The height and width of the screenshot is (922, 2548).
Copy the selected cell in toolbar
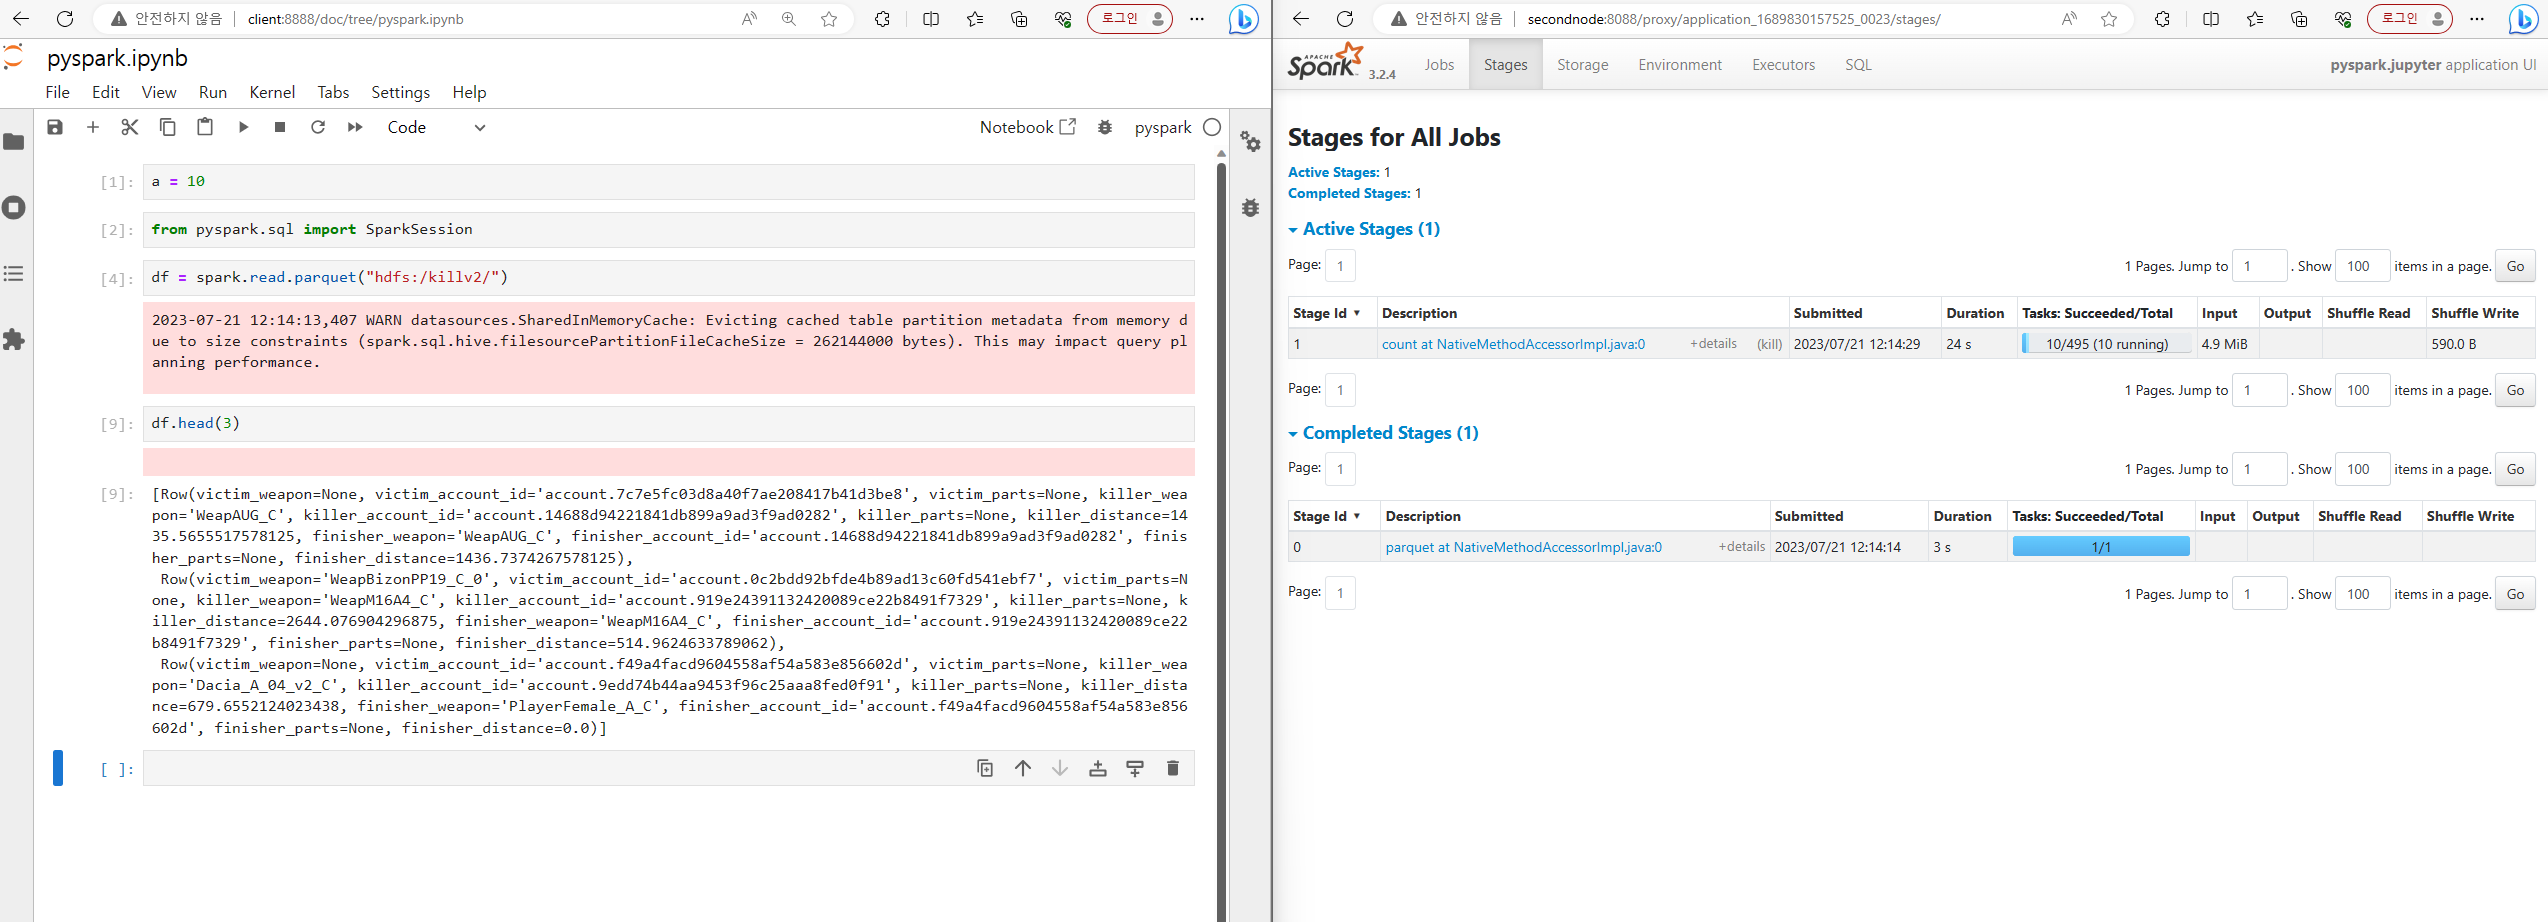coord(168,127)
